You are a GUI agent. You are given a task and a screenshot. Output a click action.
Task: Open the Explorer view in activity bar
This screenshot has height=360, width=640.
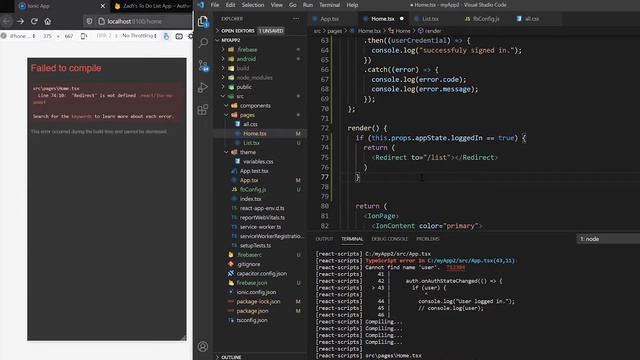203,21
